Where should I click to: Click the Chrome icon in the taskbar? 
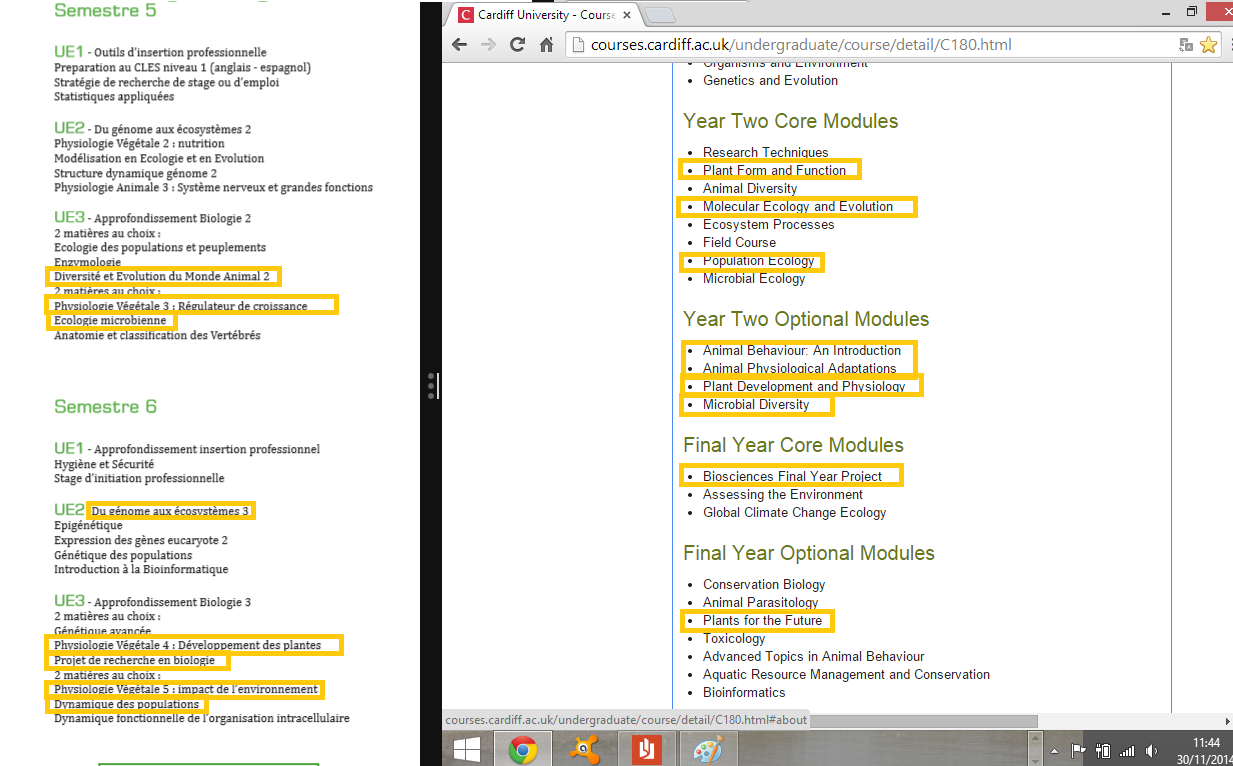pos(522,748)
